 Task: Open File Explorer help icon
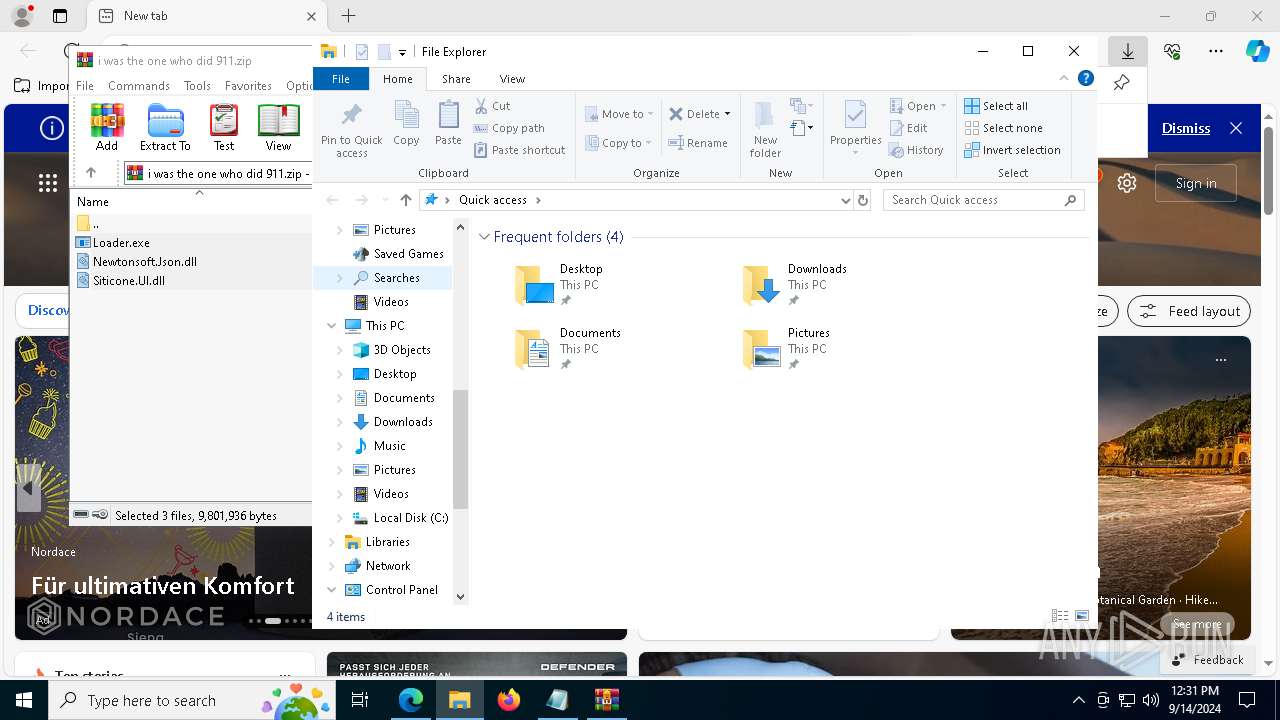tap(1086, 78)
